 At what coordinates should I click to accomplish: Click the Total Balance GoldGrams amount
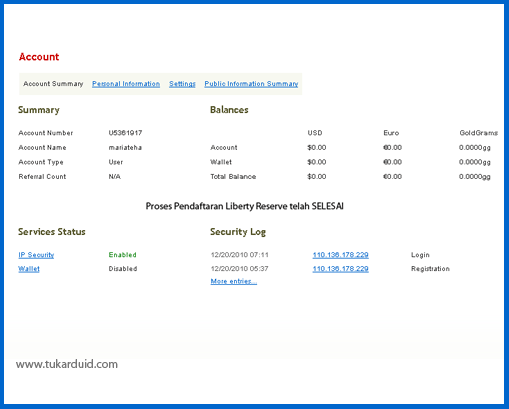(x=475, y=176)
